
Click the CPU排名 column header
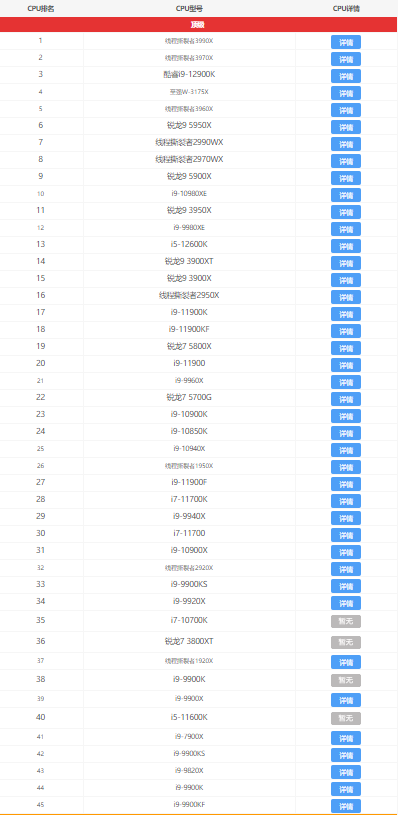41,9
